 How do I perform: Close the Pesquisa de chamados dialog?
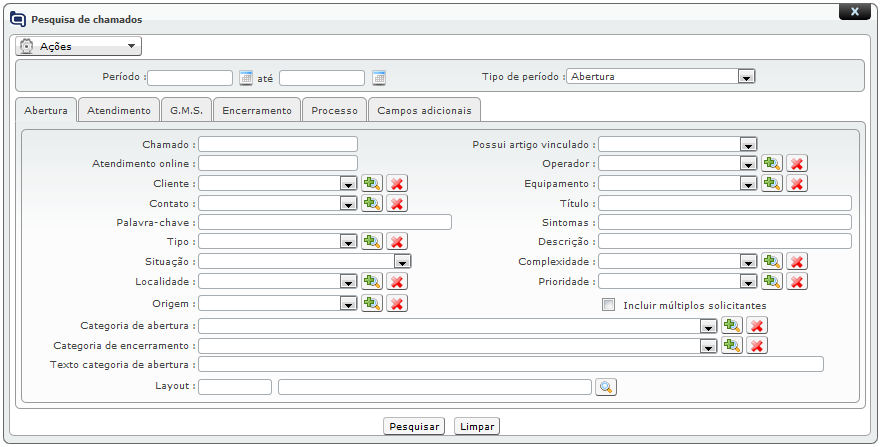point(854,11)
